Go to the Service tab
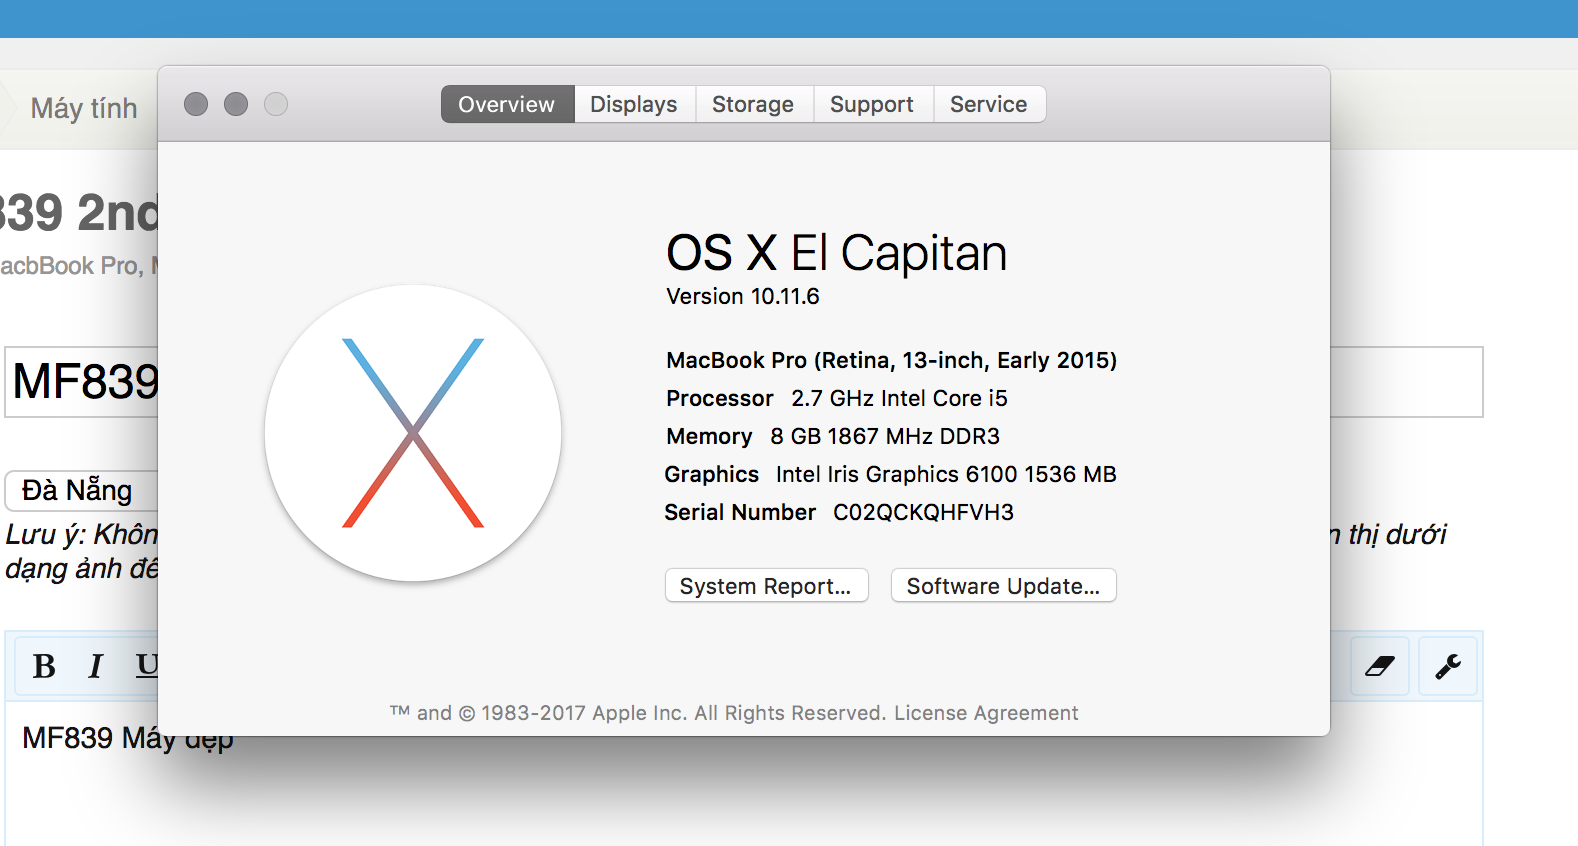The width and height of the screenshot is (1578, 846). click(989, 104)
